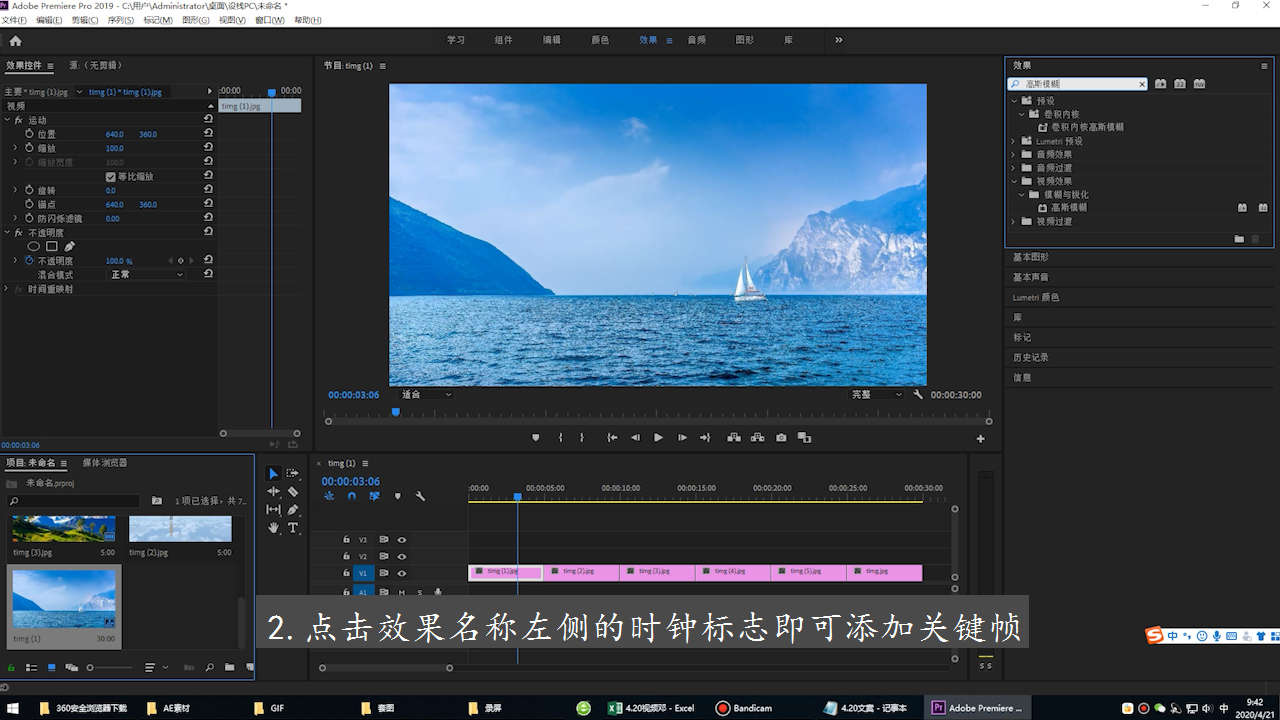Create ellipse mask under Opacity
The height and width of the screenshot is (720, 1280).
pyautogui.click(x=33, y=246)
